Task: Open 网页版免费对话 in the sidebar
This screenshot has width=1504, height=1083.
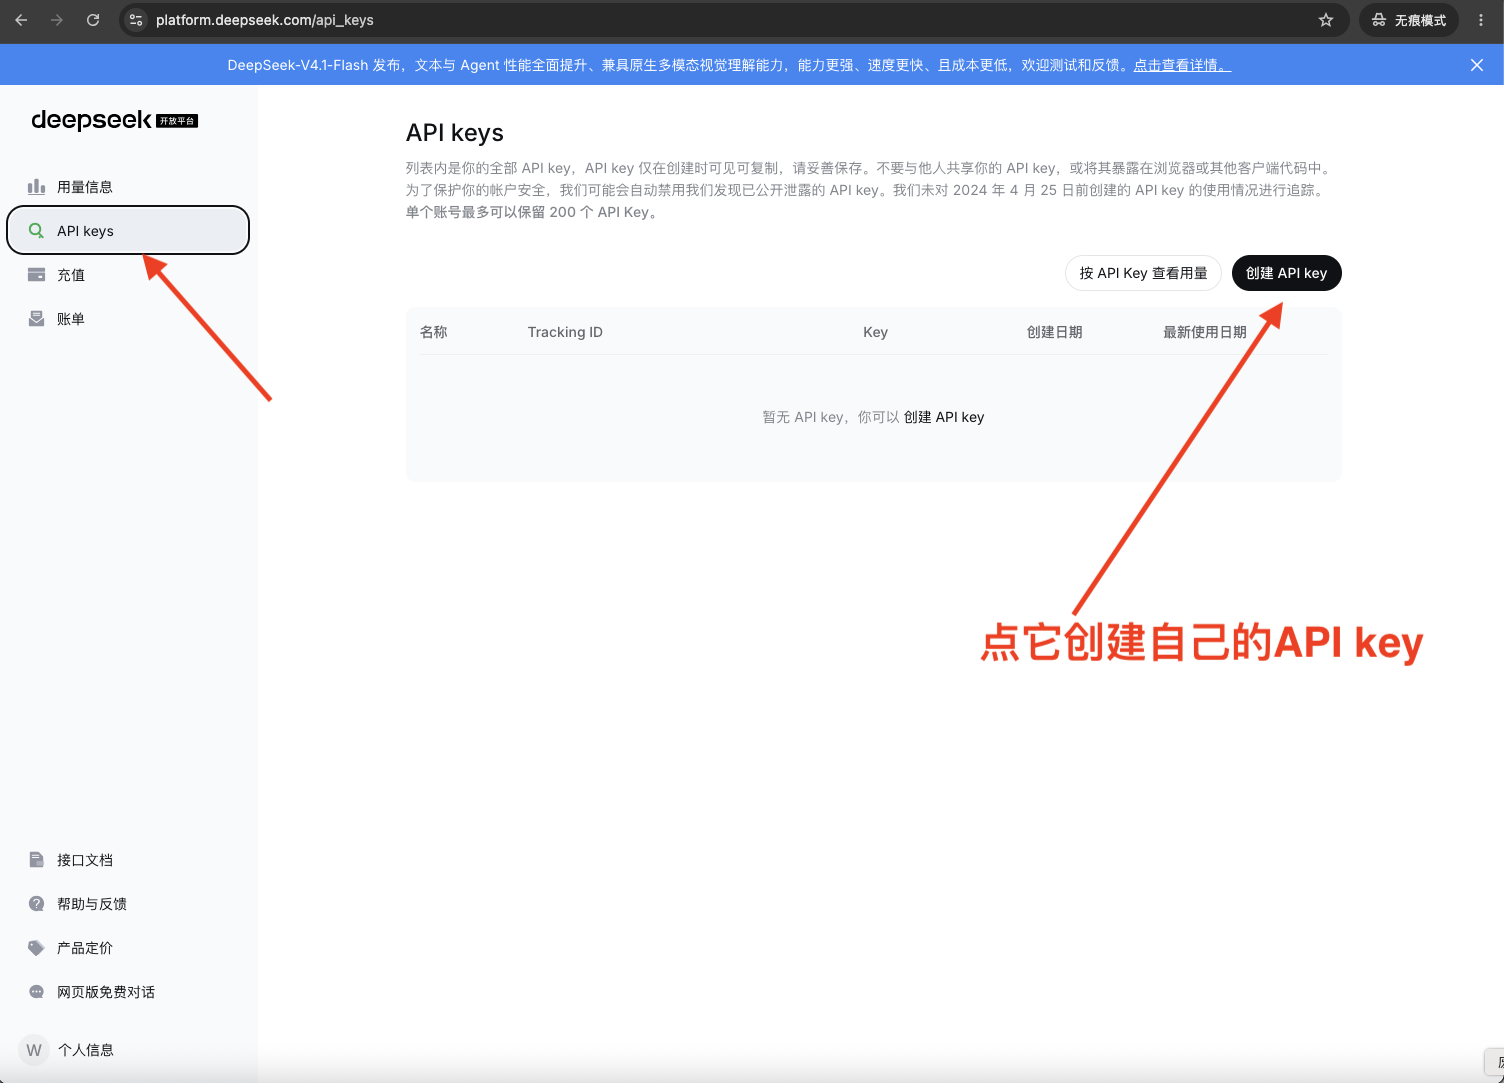Action: (x=128, y=992)
